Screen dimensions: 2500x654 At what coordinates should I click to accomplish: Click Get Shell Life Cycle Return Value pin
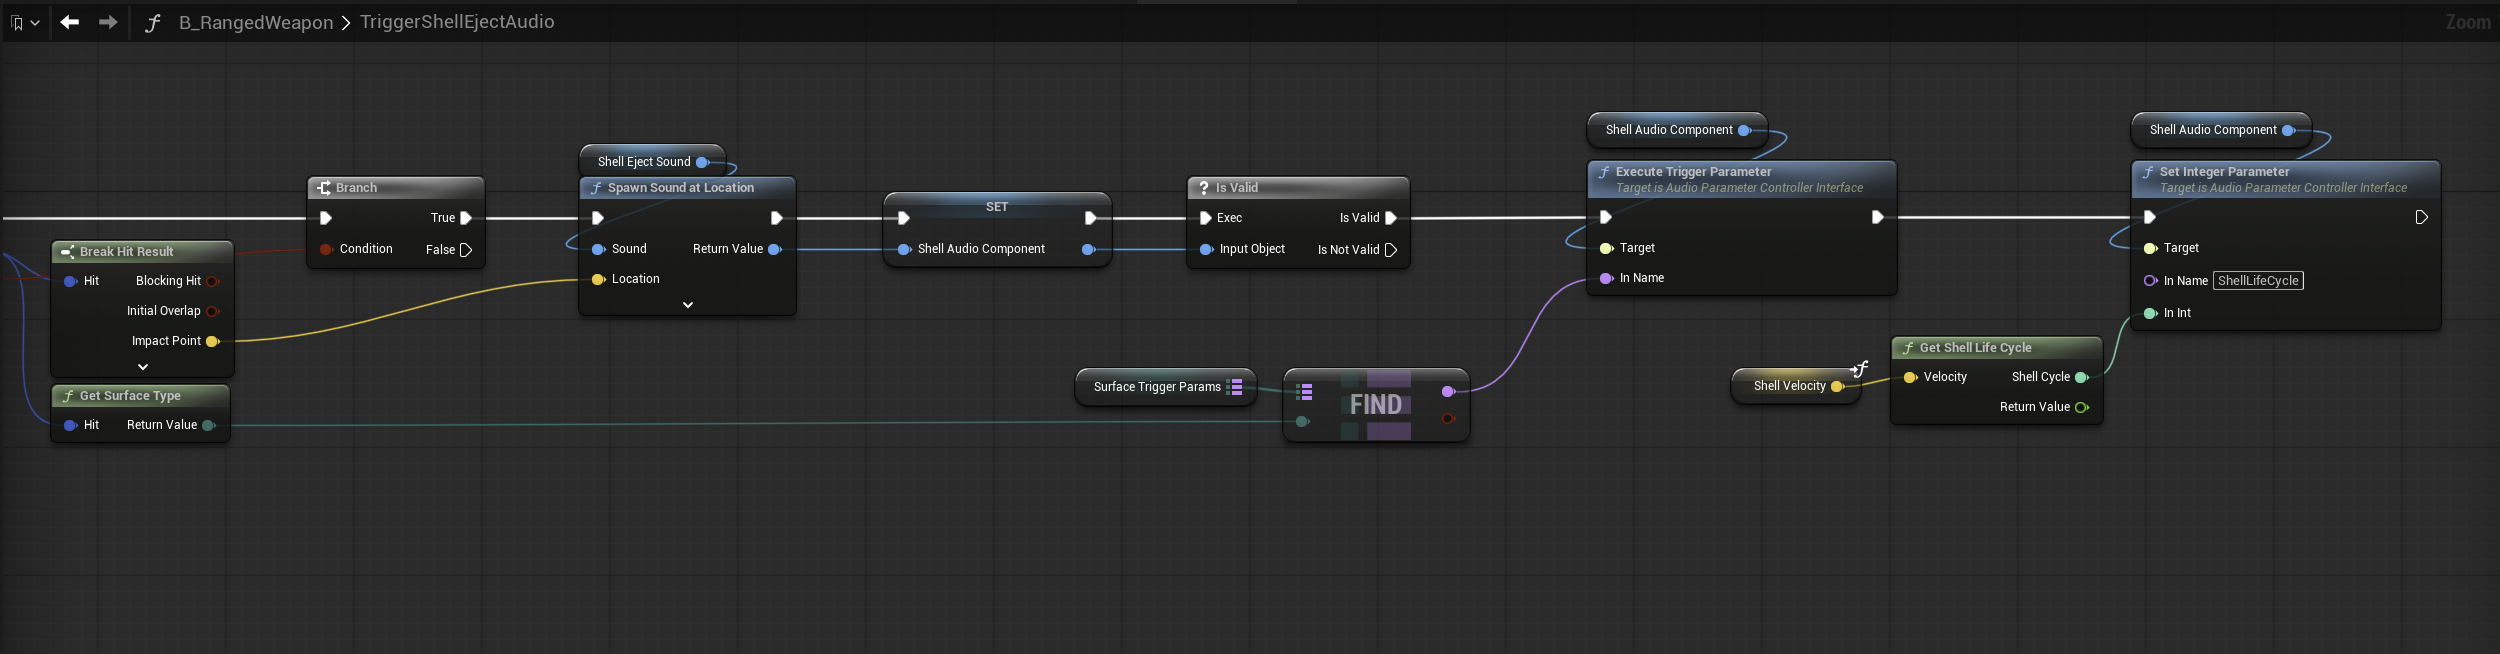pos(2082,407)
